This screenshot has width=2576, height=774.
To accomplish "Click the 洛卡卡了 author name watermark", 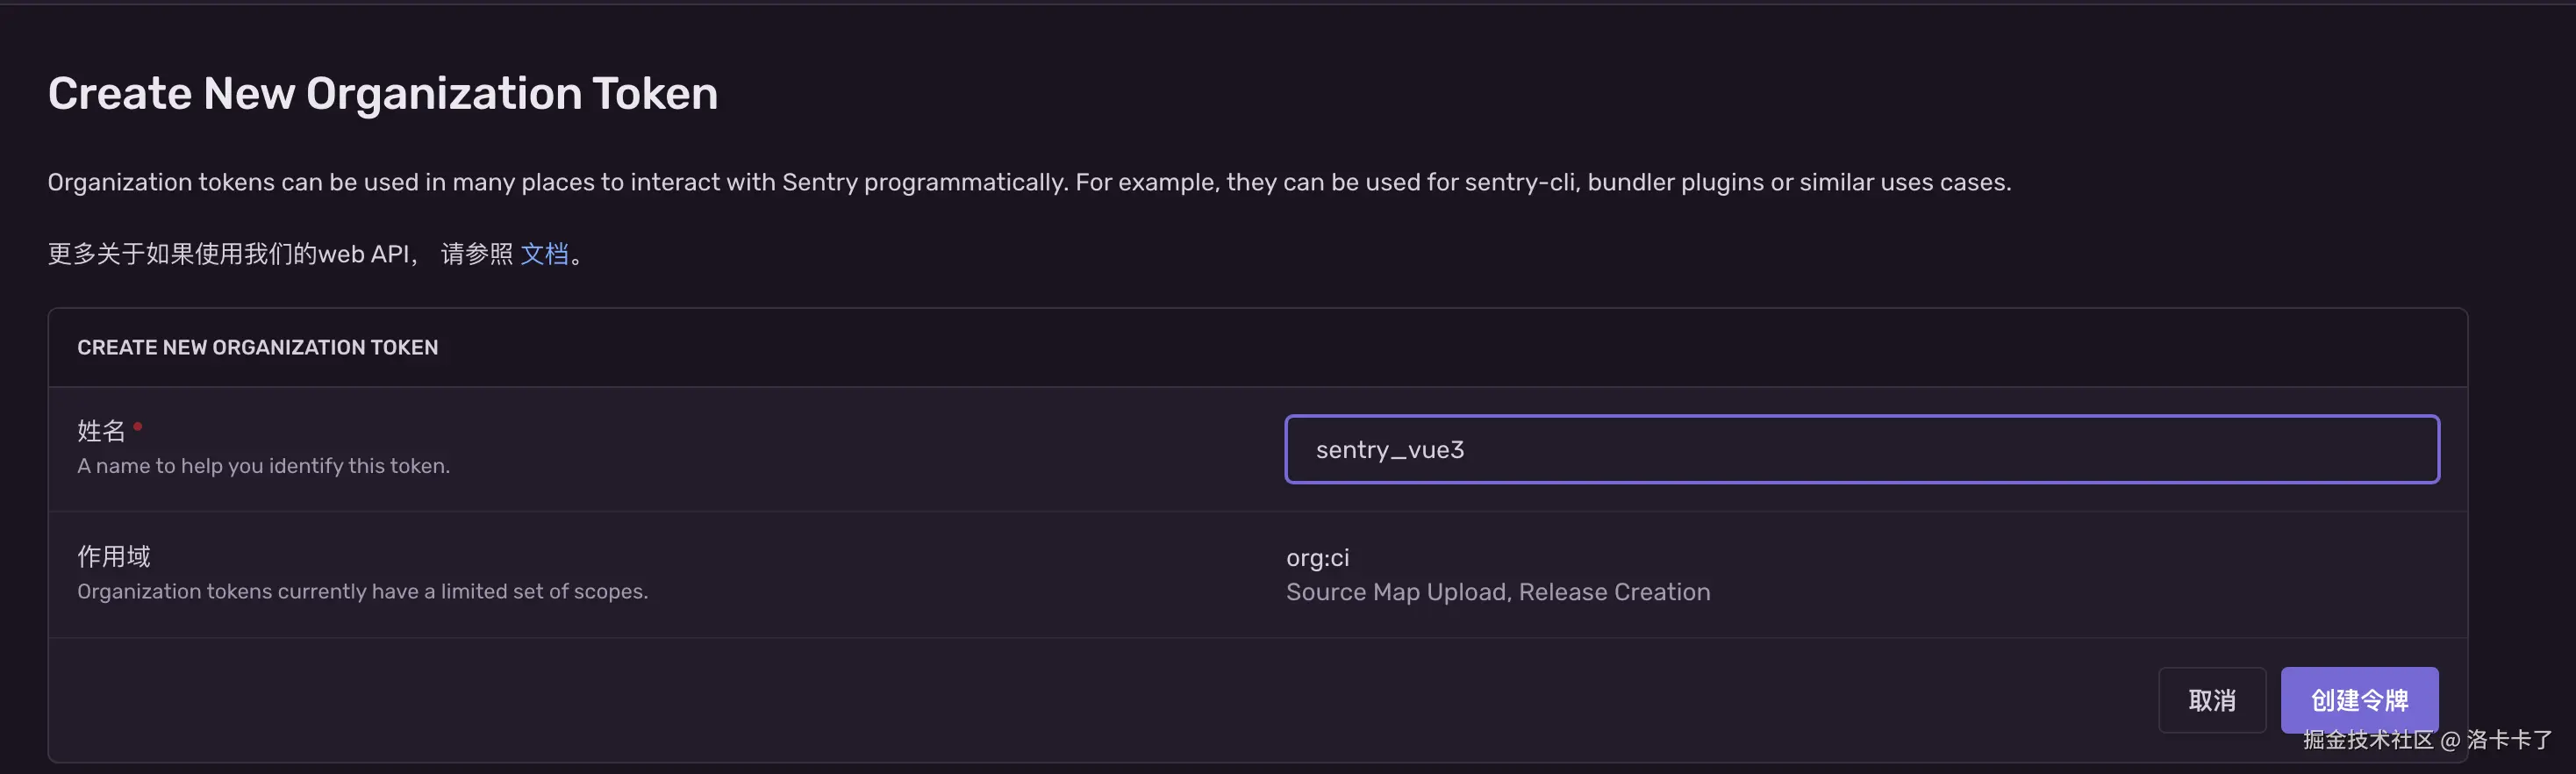I will click(x=2509, y=740).
